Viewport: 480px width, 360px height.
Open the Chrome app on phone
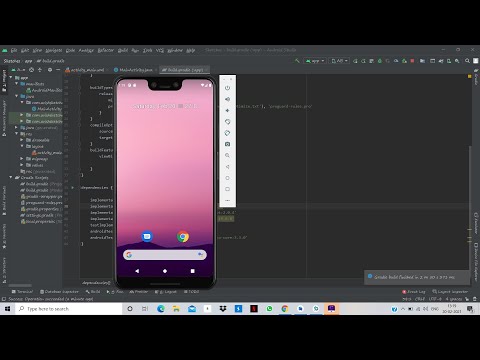tap(183, 236)
